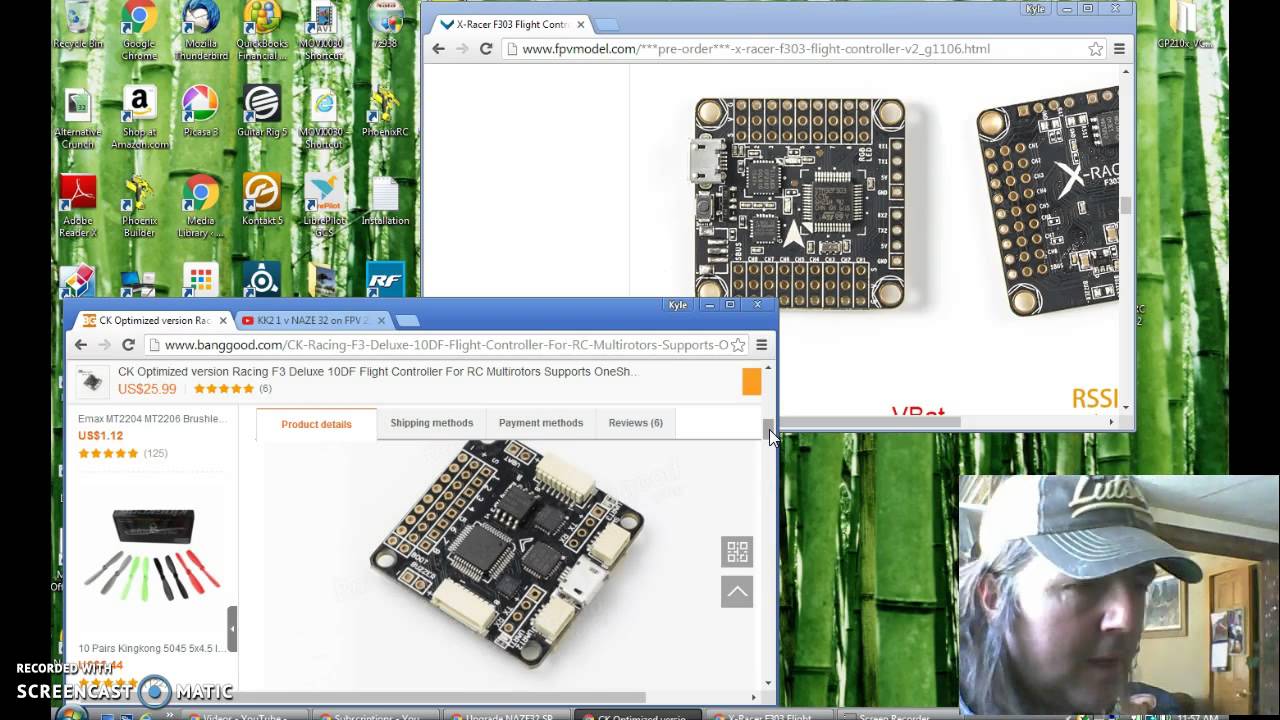Click the US$25.99 price text
1280x720 pixels.
coord(147,389)
